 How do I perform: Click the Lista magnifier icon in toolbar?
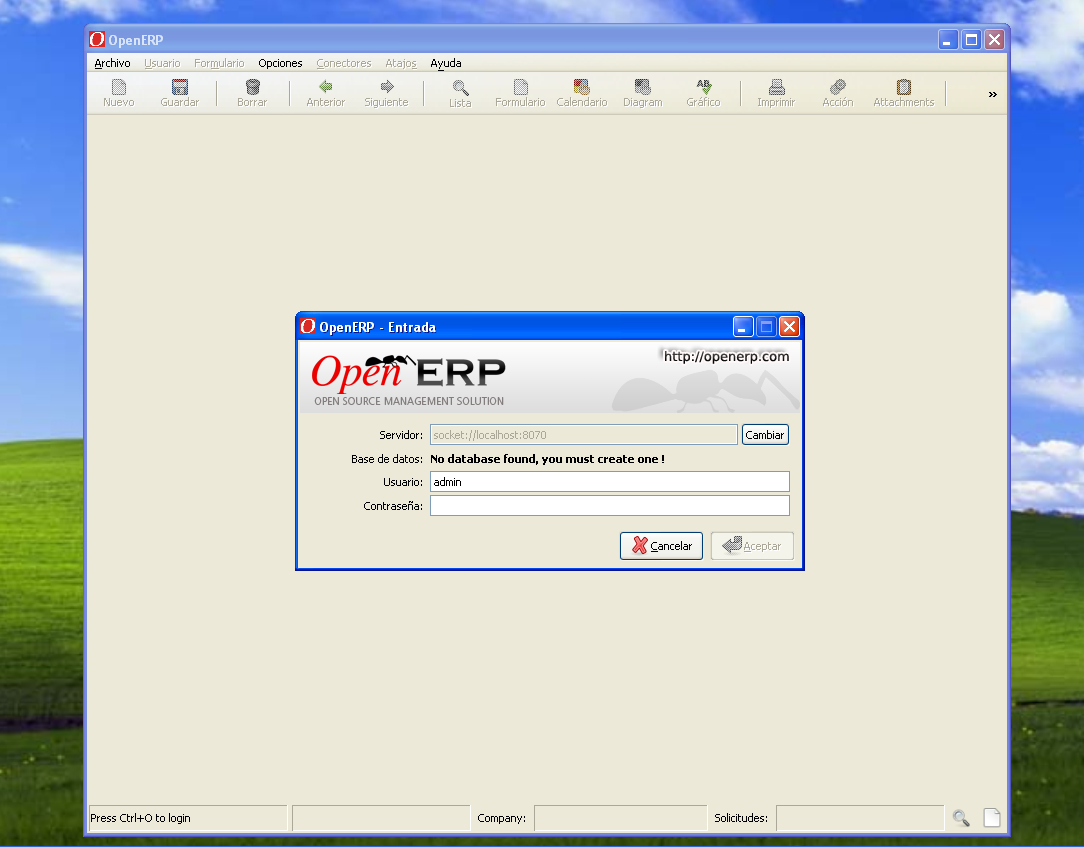460,88
